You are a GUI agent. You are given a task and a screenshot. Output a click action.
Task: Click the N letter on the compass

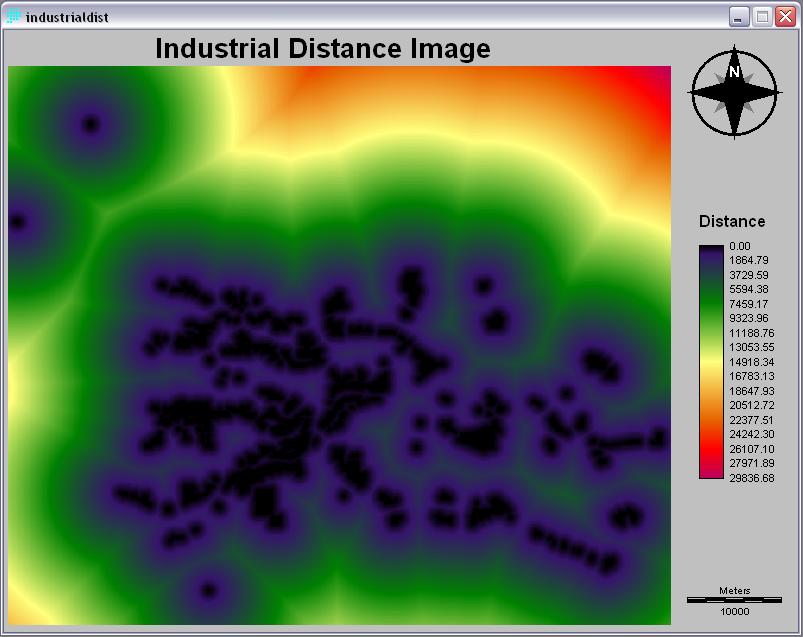pos(734,72)
